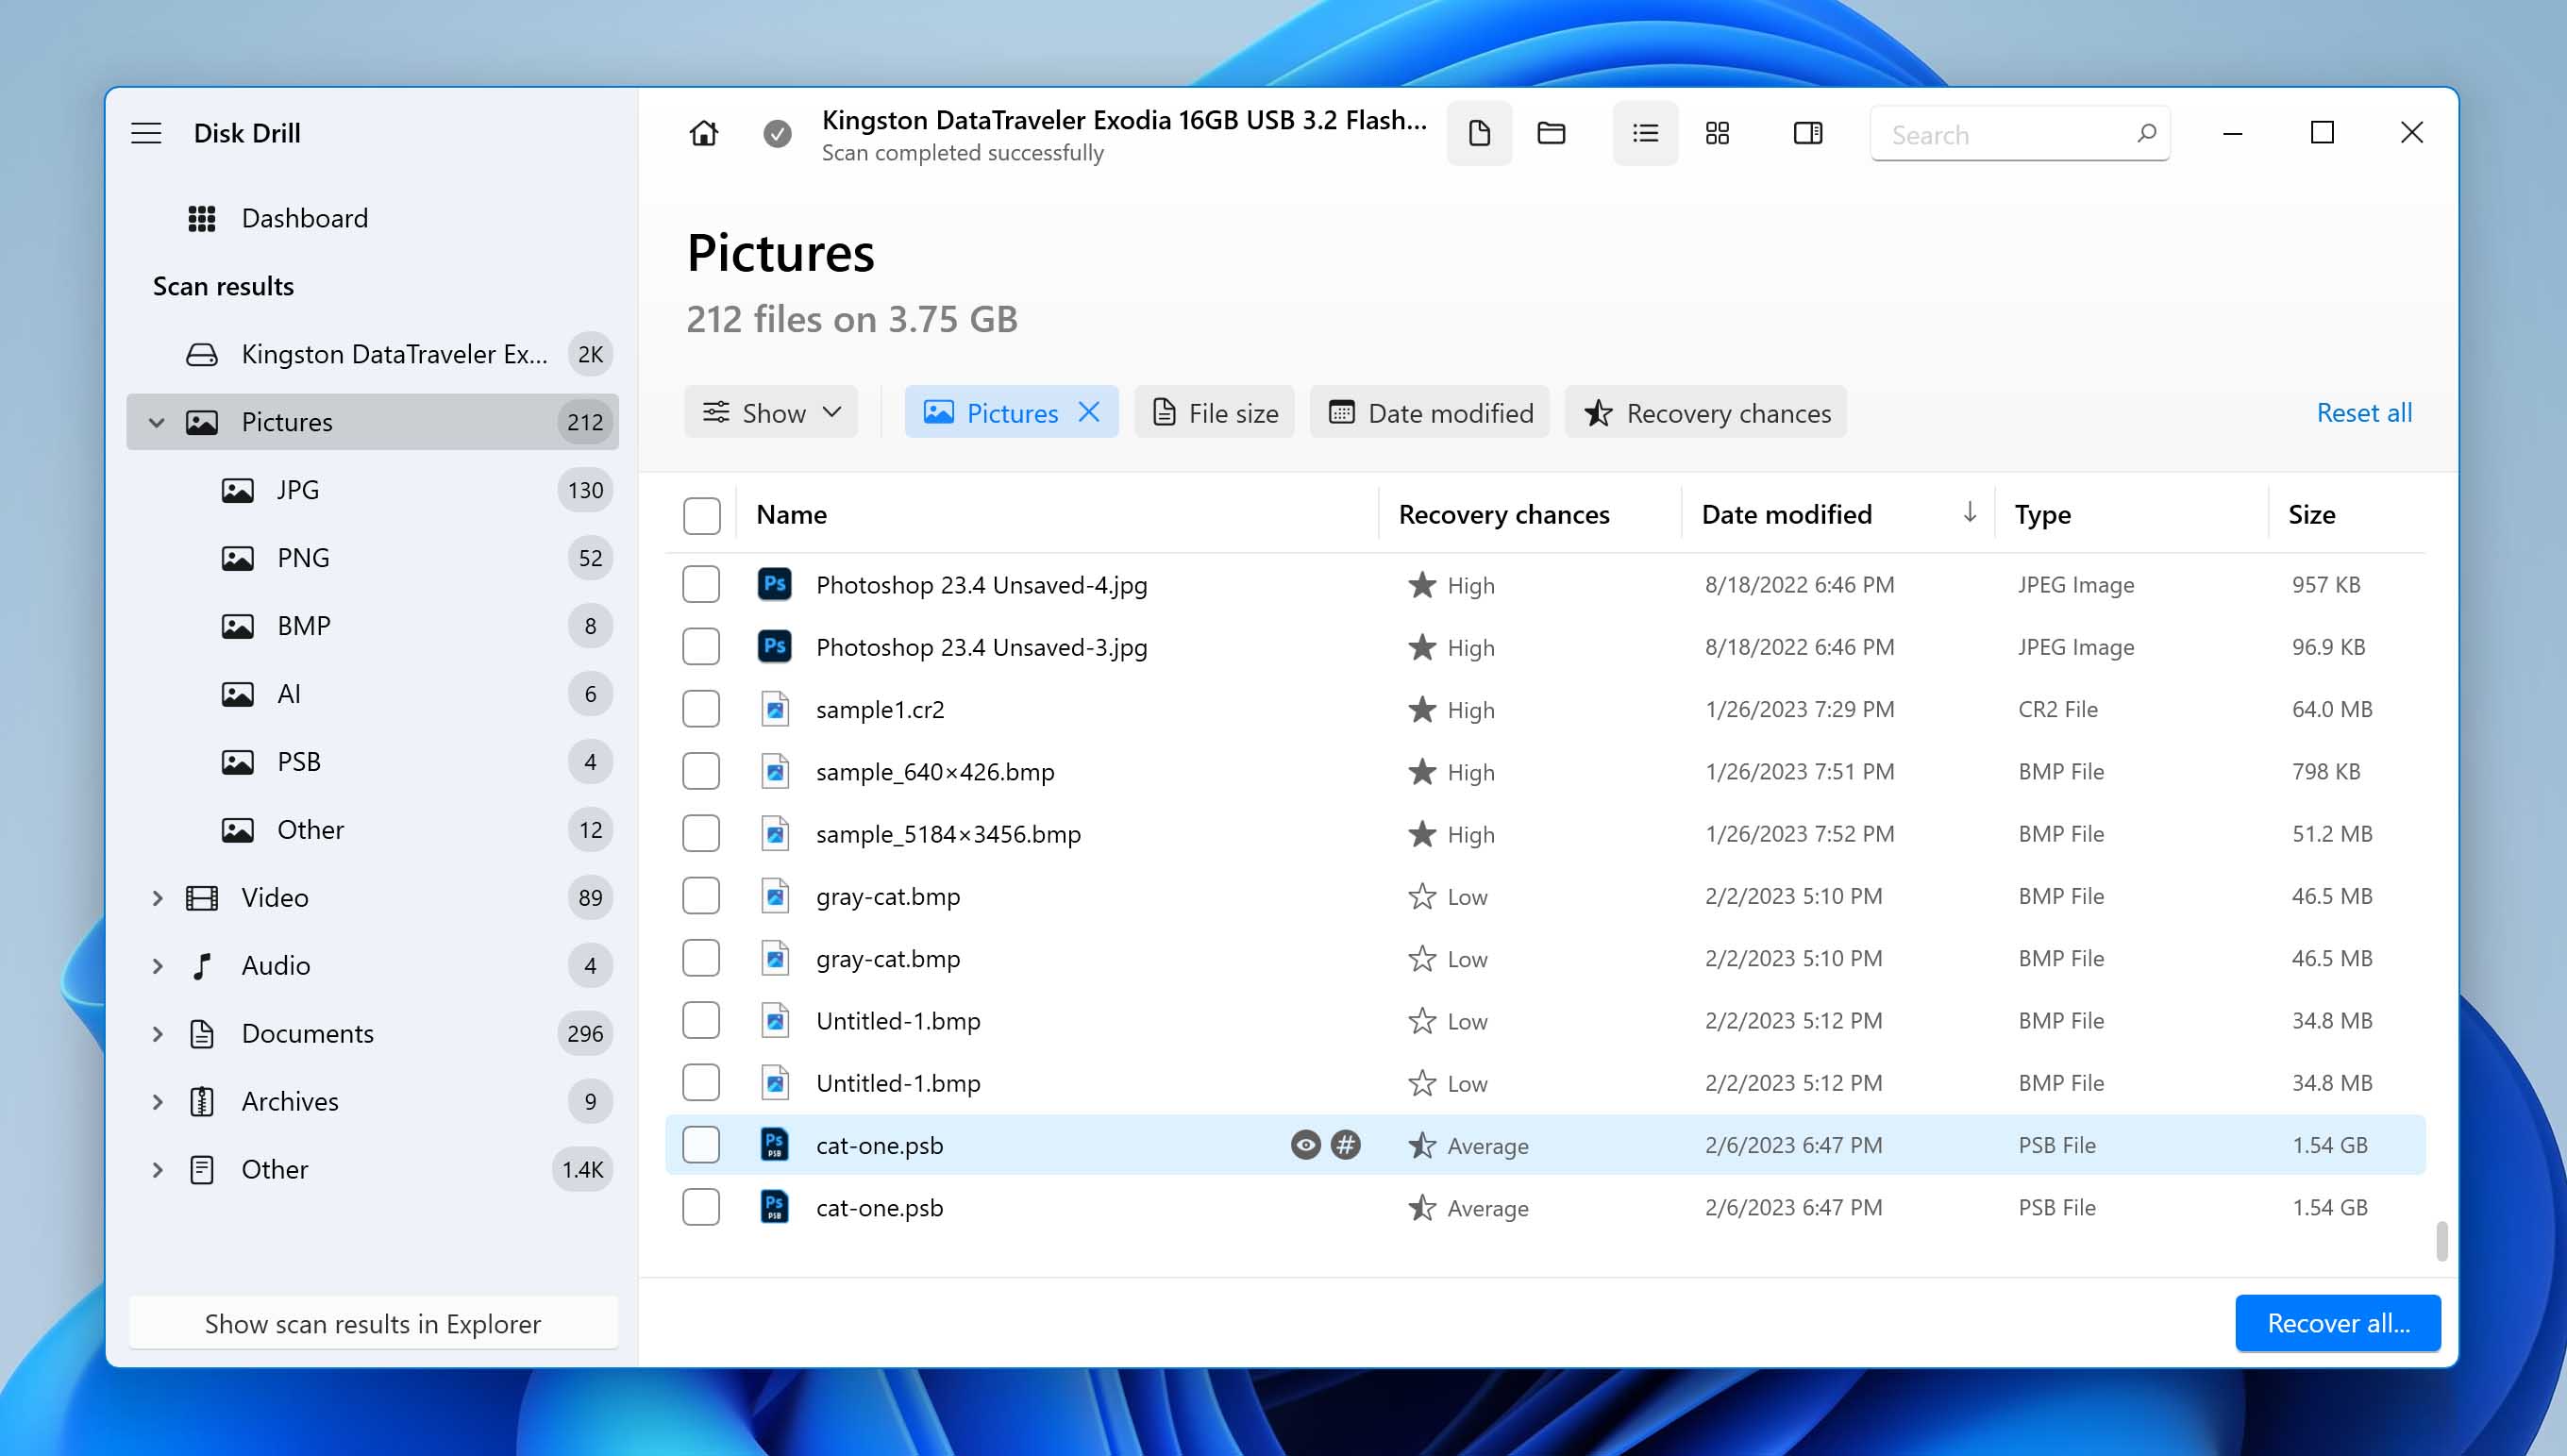Expand the Other category at bottom
This screenshot has height=1456, width=2567.
(157, 1169)
